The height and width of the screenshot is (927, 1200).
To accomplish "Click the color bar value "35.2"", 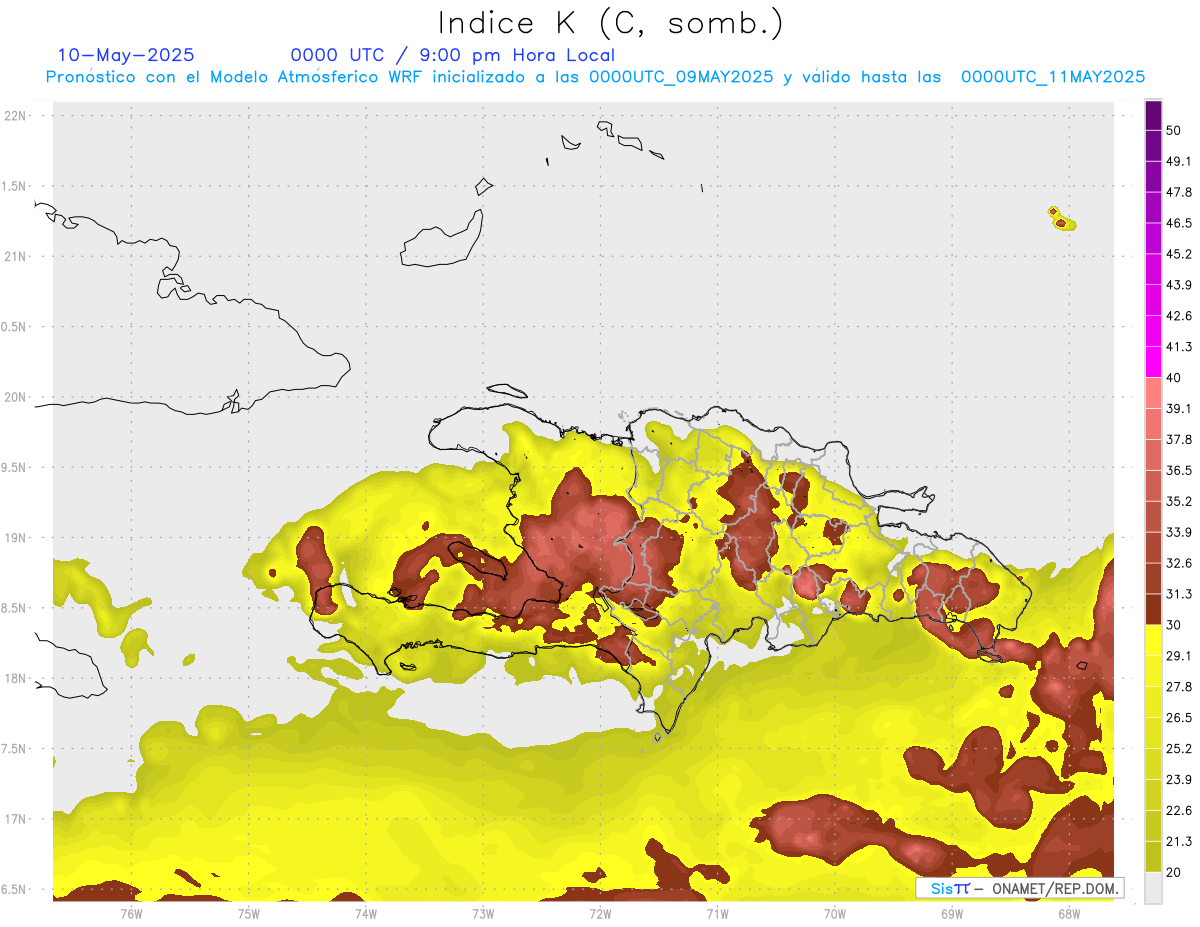I will tap(1179, 501).
